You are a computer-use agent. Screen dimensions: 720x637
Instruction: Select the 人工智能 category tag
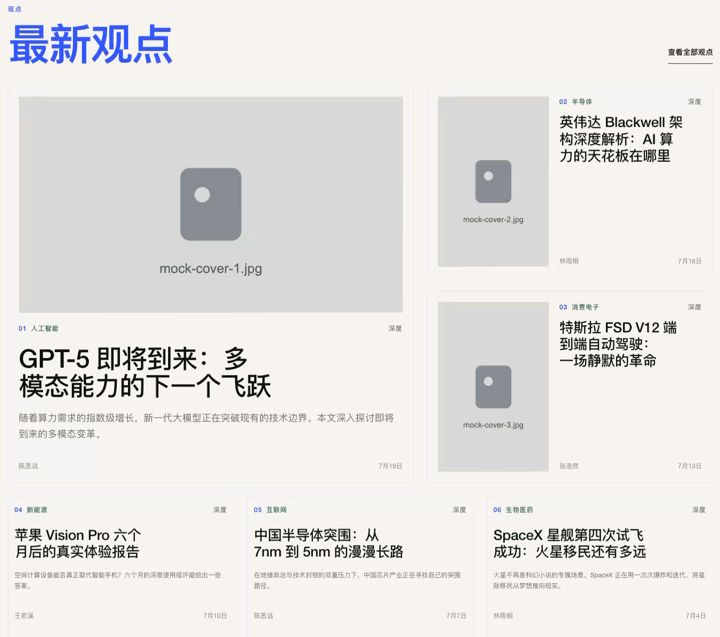coord(45,328)
